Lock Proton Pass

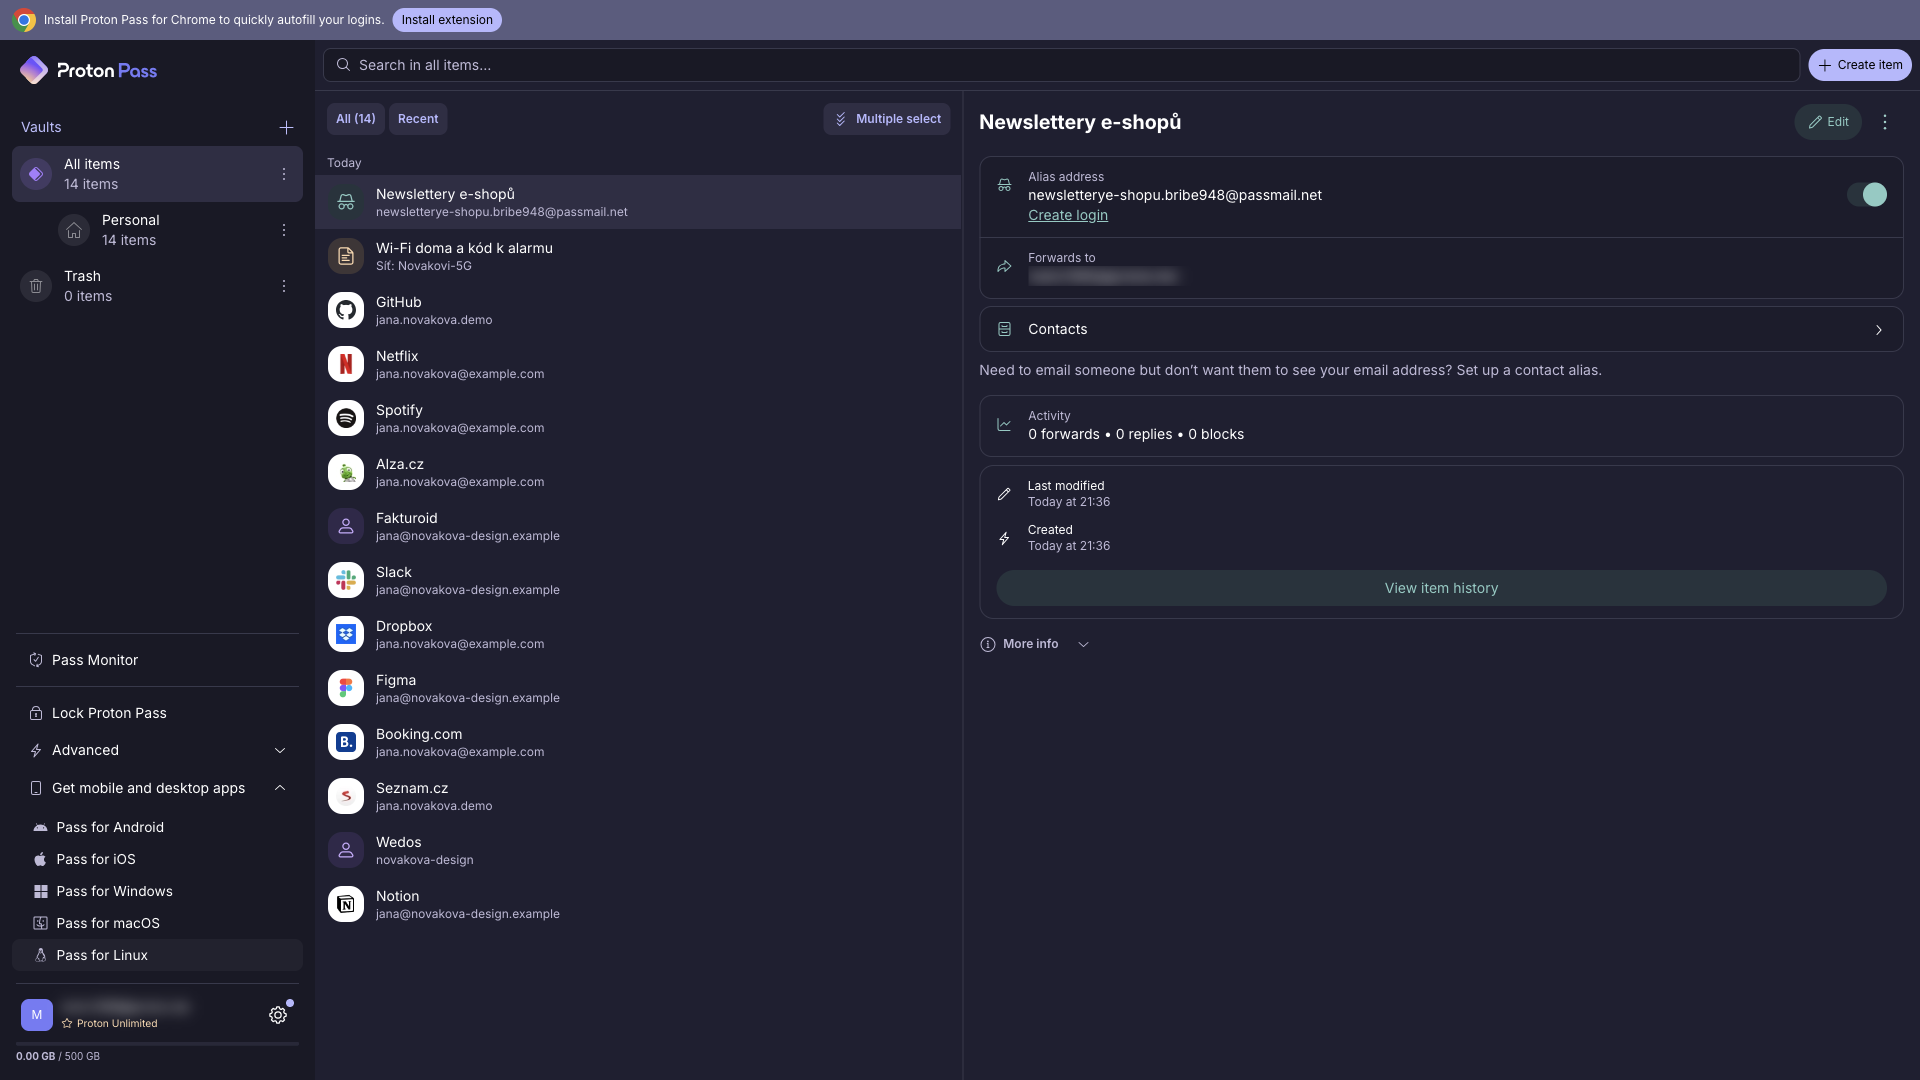[x=158, y=713]
